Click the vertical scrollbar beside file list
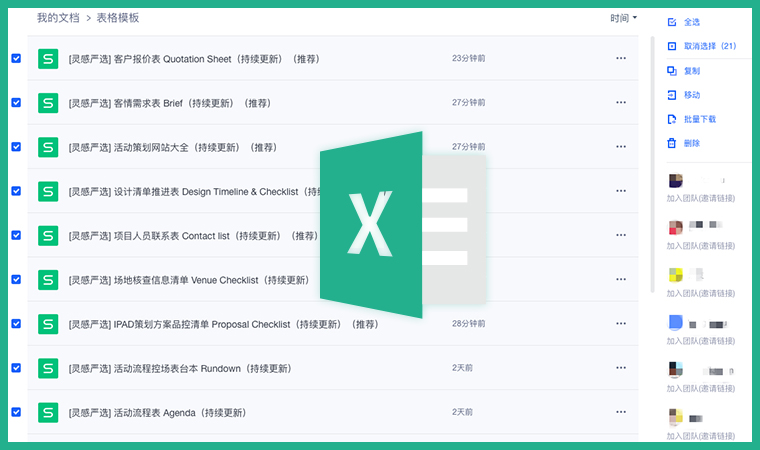Viewport: 760px width, 450px height. point(652,165)
